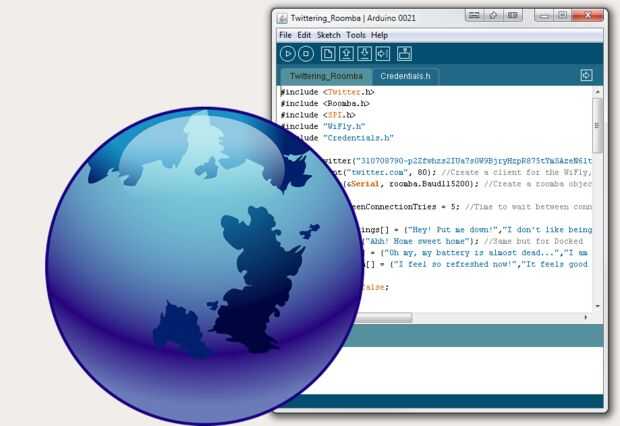Close the Arduino window
Image resolution: width=620 pixels, height=426 pixels.
pos(588,16)
